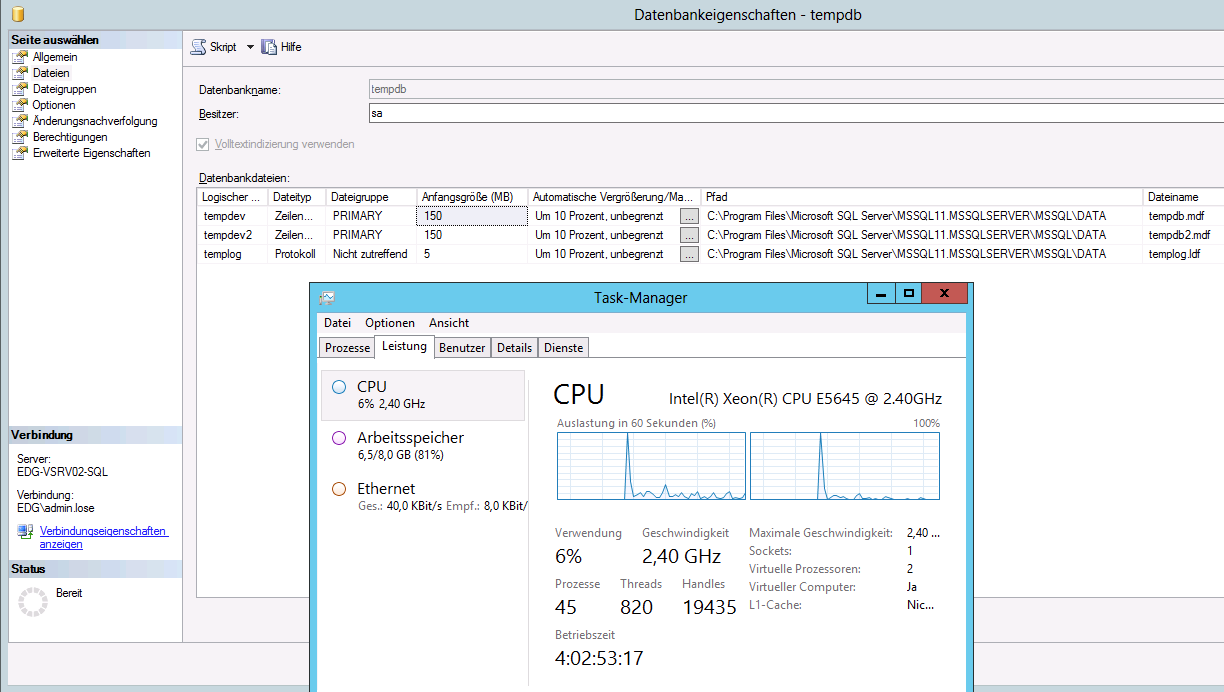Sort by the Logischer column header
This screenshot has width=1224, height=692.
[x=232, y=197]
